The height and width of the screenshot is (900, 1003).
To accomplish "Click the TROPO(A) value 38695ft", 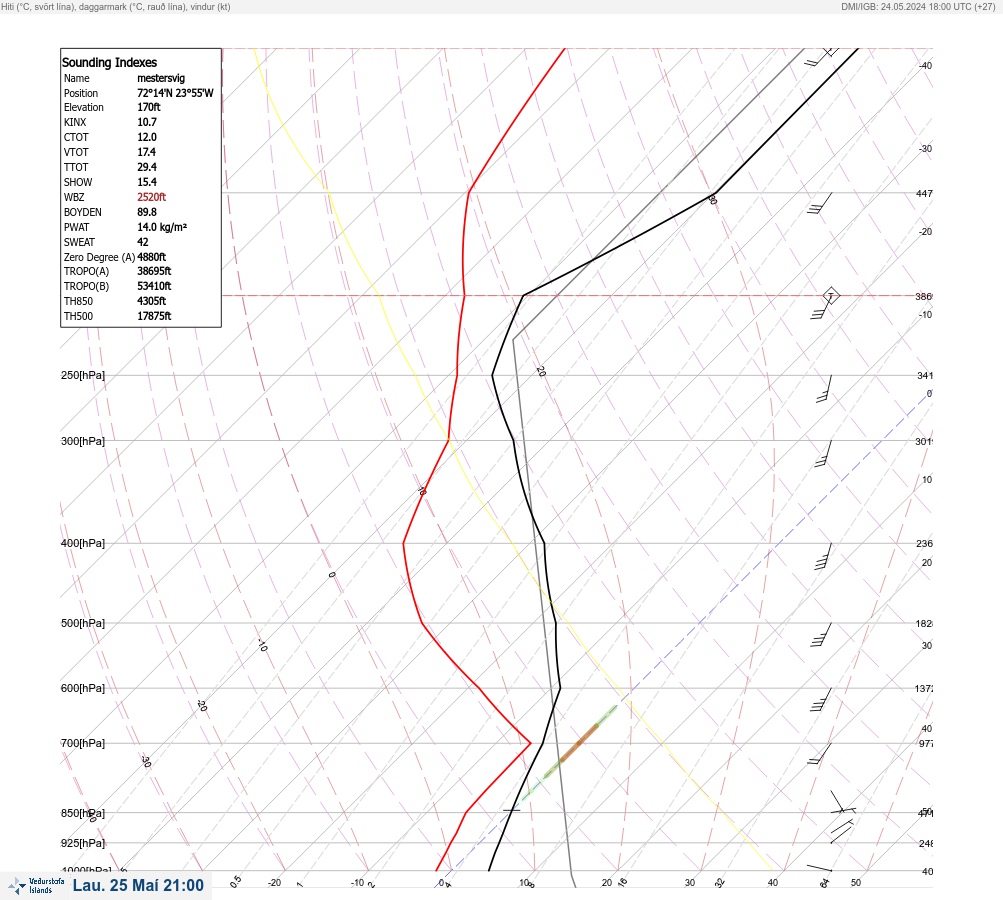I will 154,271.
